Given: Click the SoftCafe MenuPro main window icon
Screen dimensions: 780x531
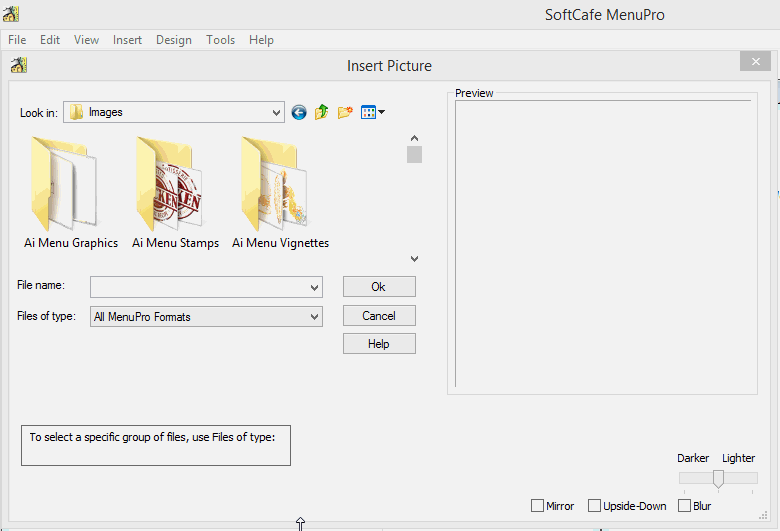Looking at the screenshot, I should tap(10, 14).
